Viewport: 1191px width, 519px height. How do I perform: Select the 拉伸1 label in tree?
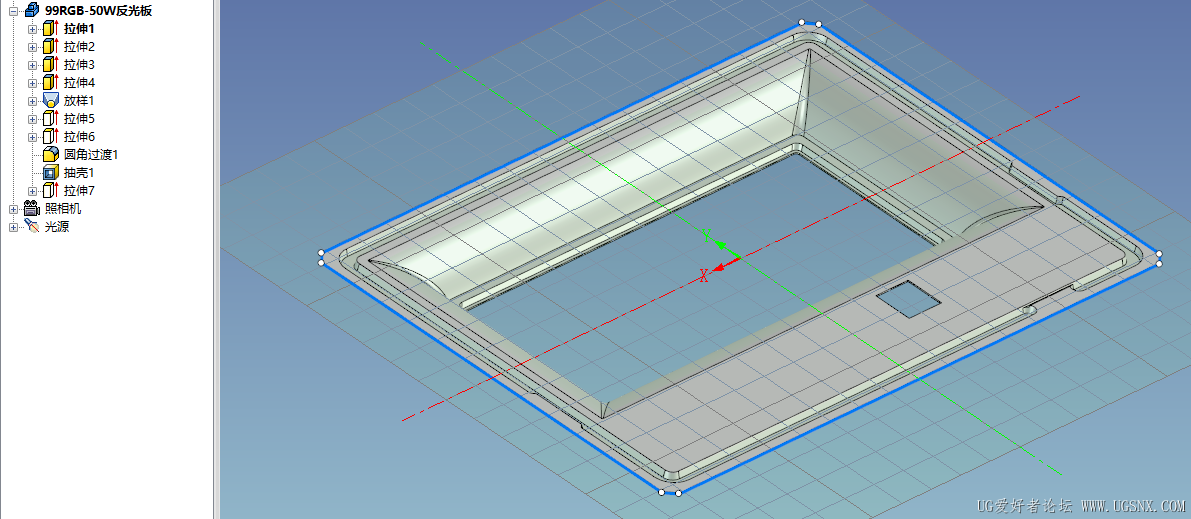point(79,29)
